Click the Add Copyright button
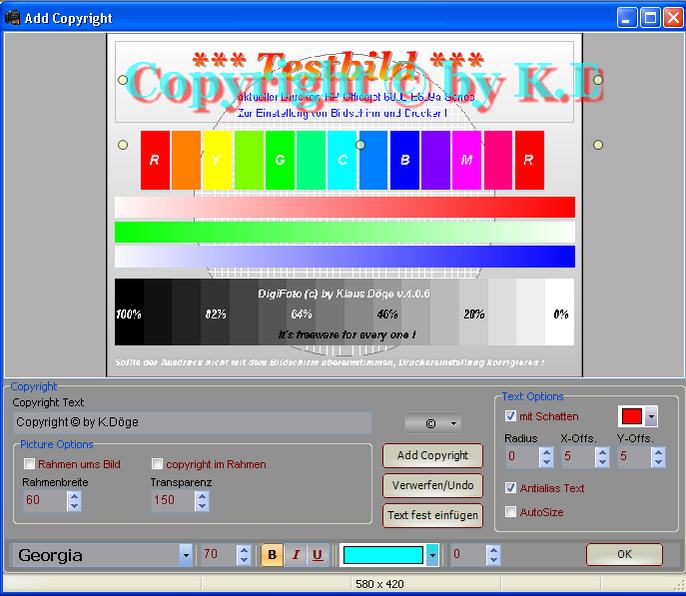The width and height of the screenshot is (686, 596). point(433,456)
